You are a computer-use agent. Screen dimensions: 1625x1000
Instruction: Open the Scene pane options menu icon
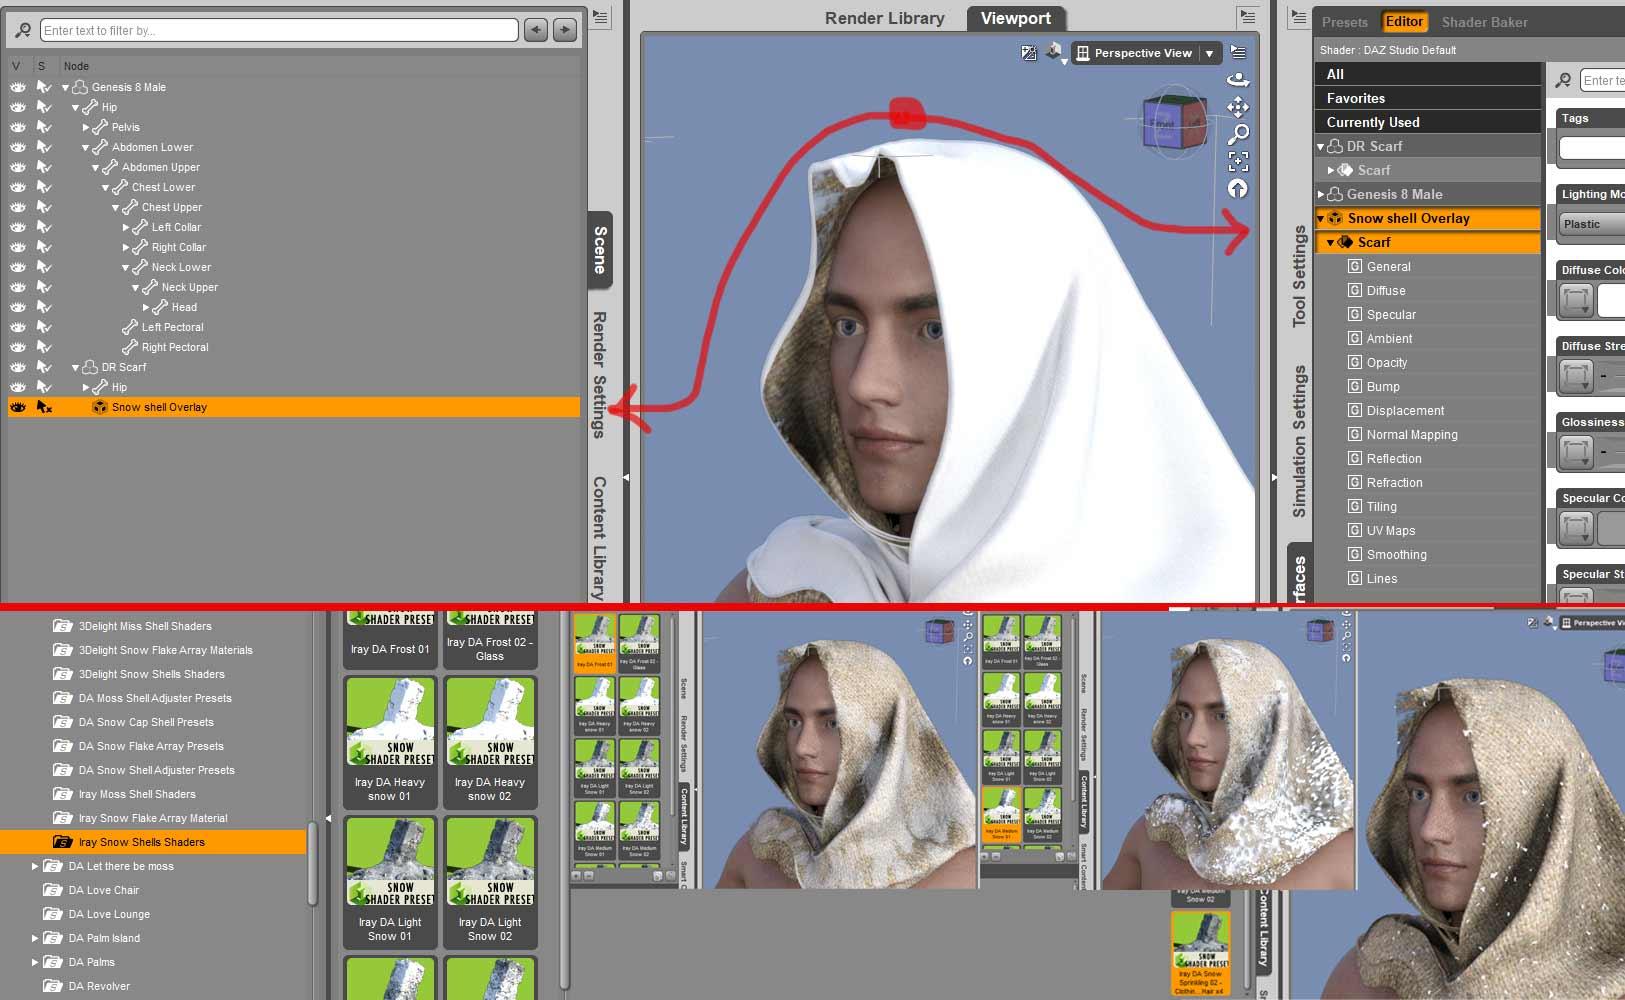[x=600, y=17]
